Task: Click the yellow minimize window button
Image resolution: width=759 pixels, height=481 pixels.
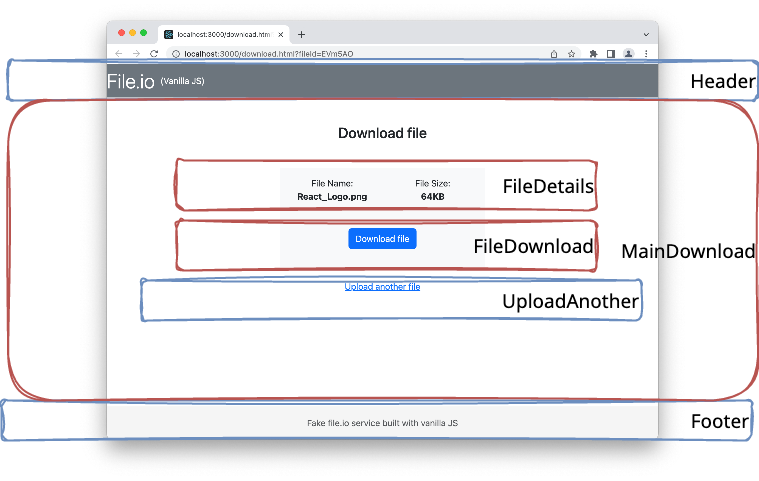Action: pos(133,33)
